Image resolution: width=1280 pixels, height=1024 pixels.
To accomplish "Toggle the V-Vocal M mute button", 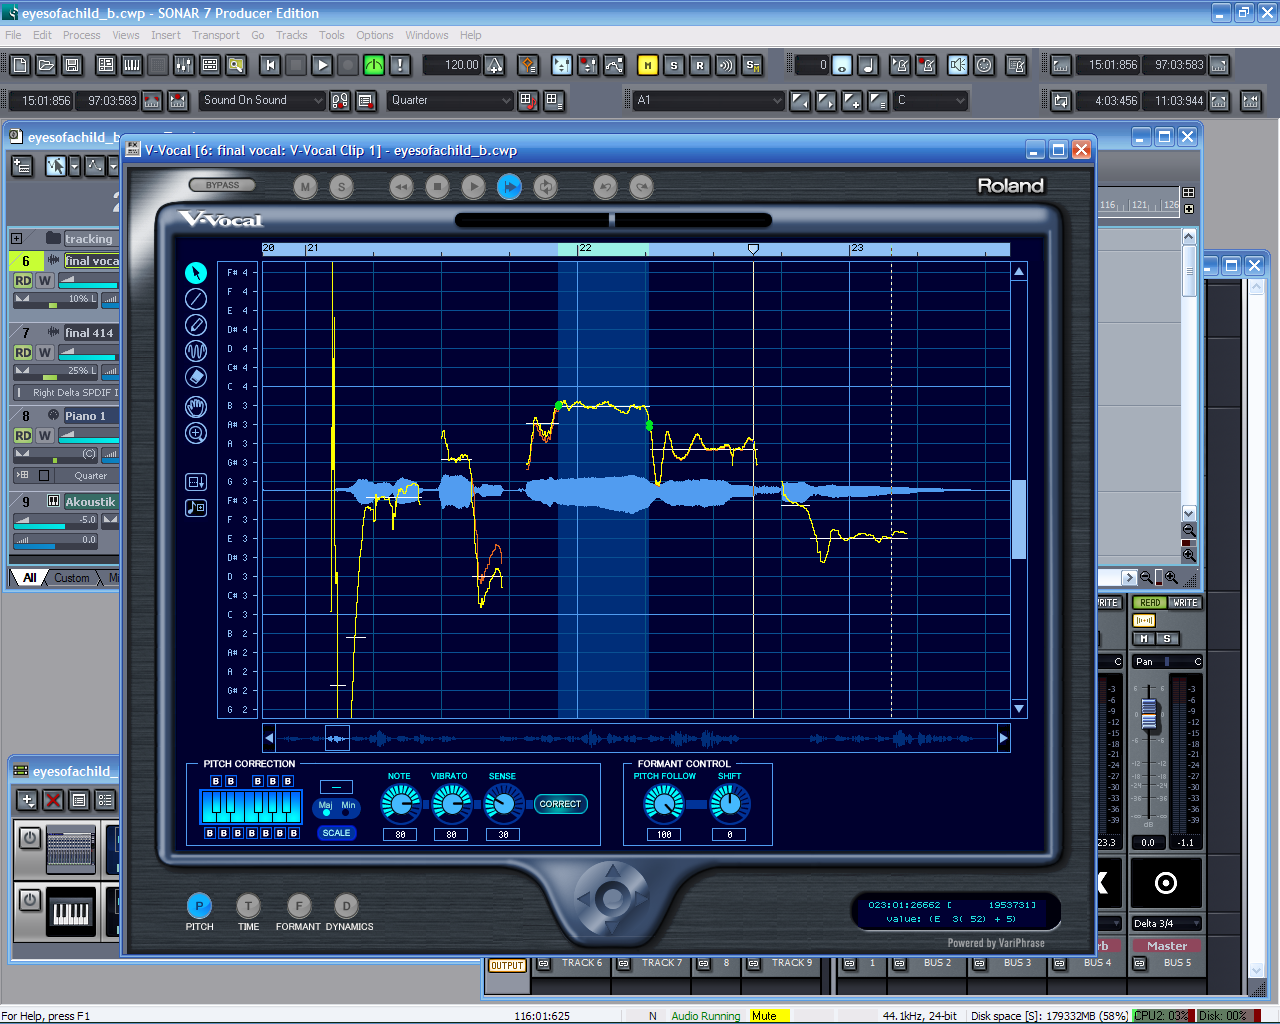I will tap(306, 187).
